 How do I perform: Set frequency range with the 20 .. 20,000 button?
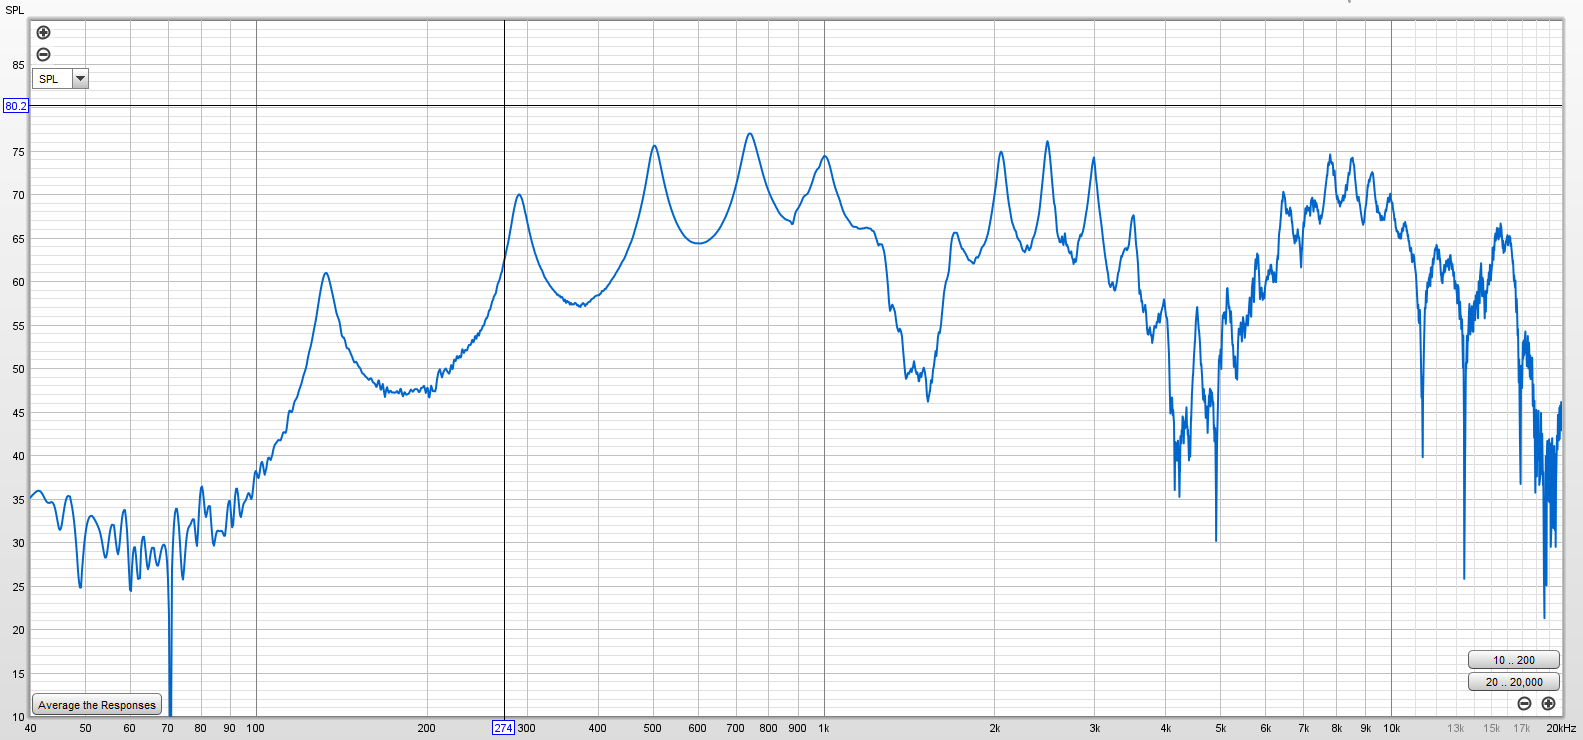point(1513,682)
